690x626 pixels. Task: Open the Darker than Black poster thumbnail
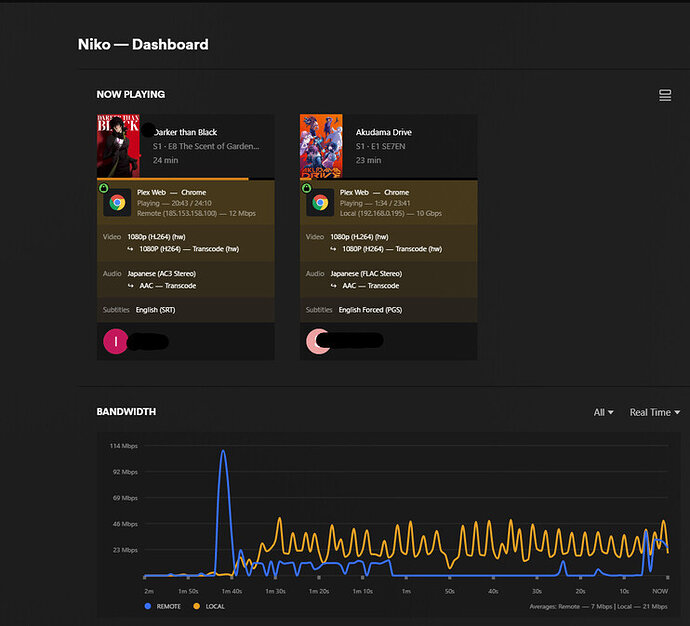(118, 146)
